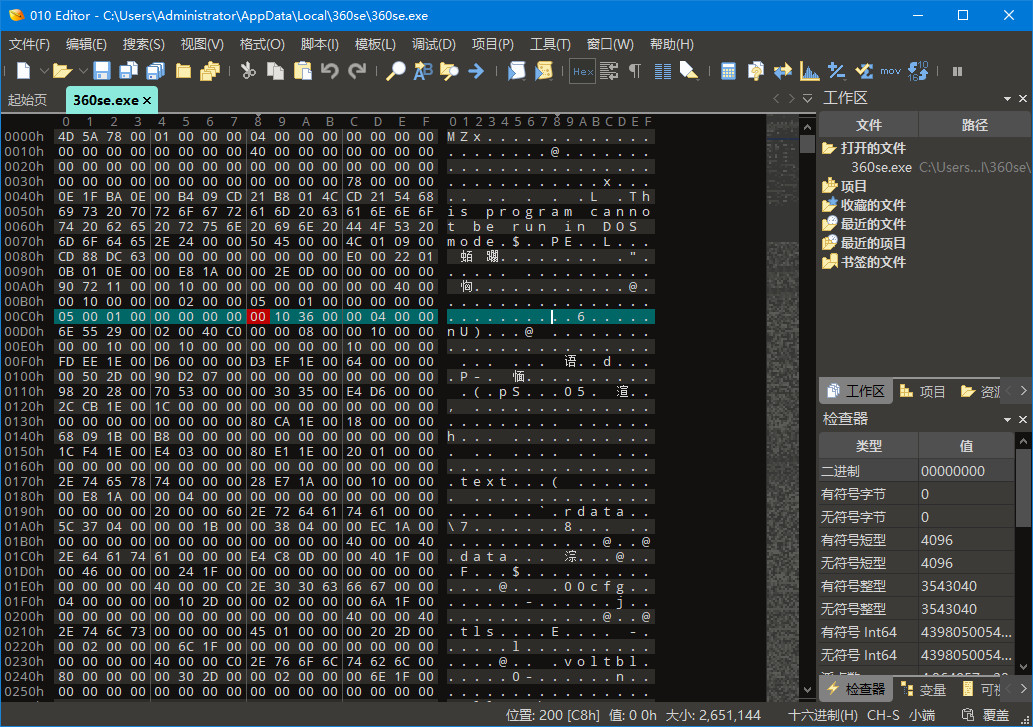Open Find in Files tool

(x=449, y=71)
